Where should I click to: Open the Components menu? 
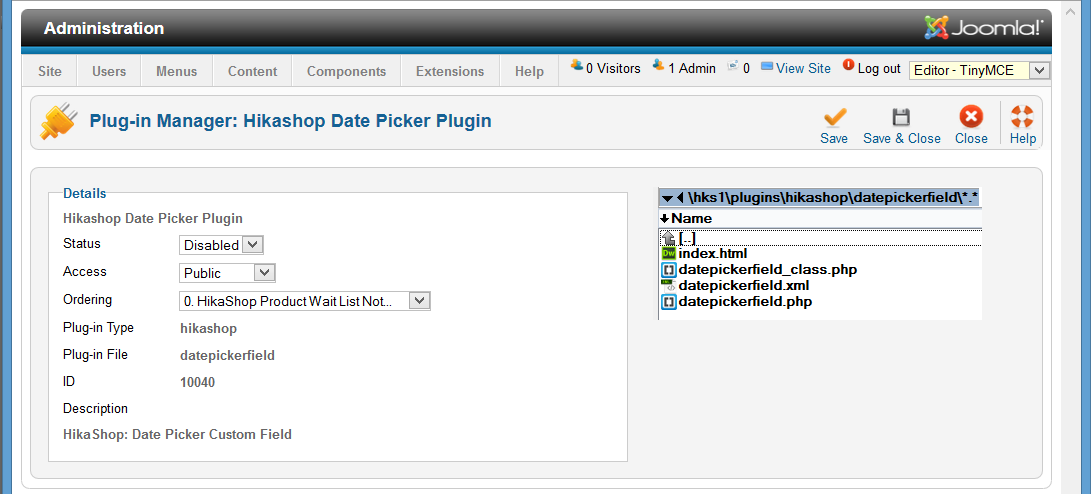coord(347,71)
